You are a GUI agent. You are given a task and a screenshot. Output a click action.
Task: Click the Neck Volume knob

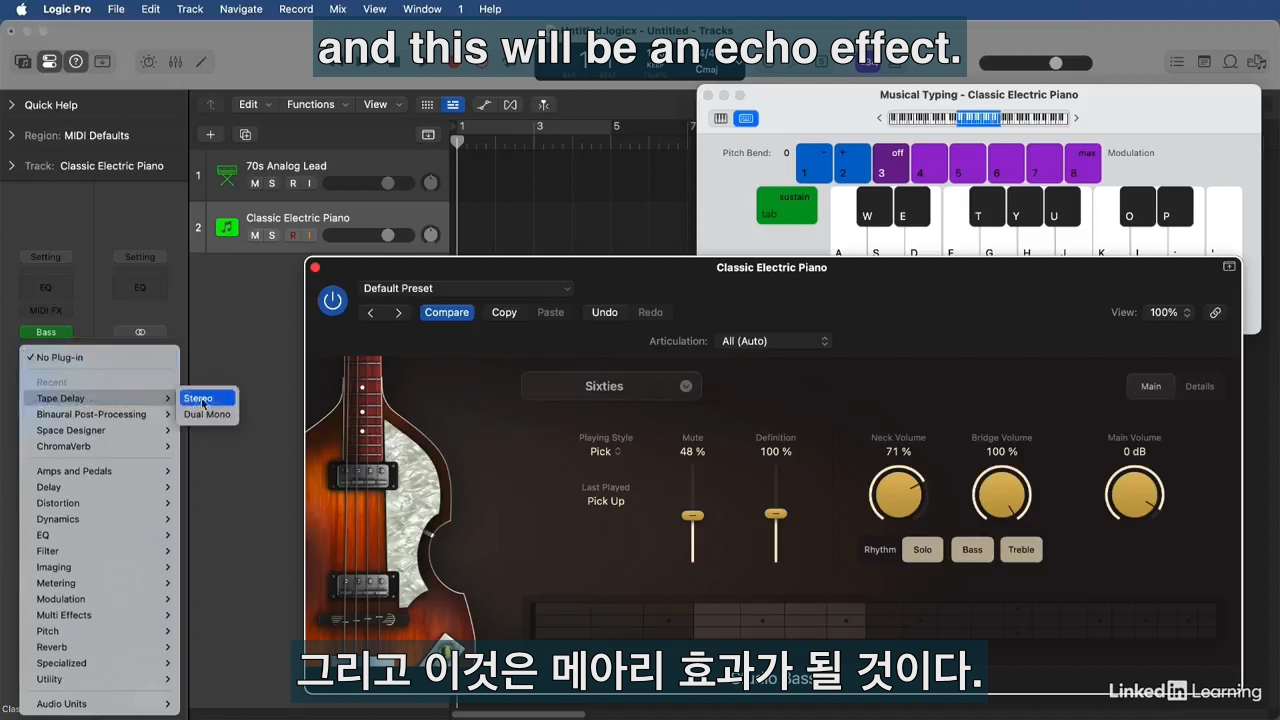[898, 495]
